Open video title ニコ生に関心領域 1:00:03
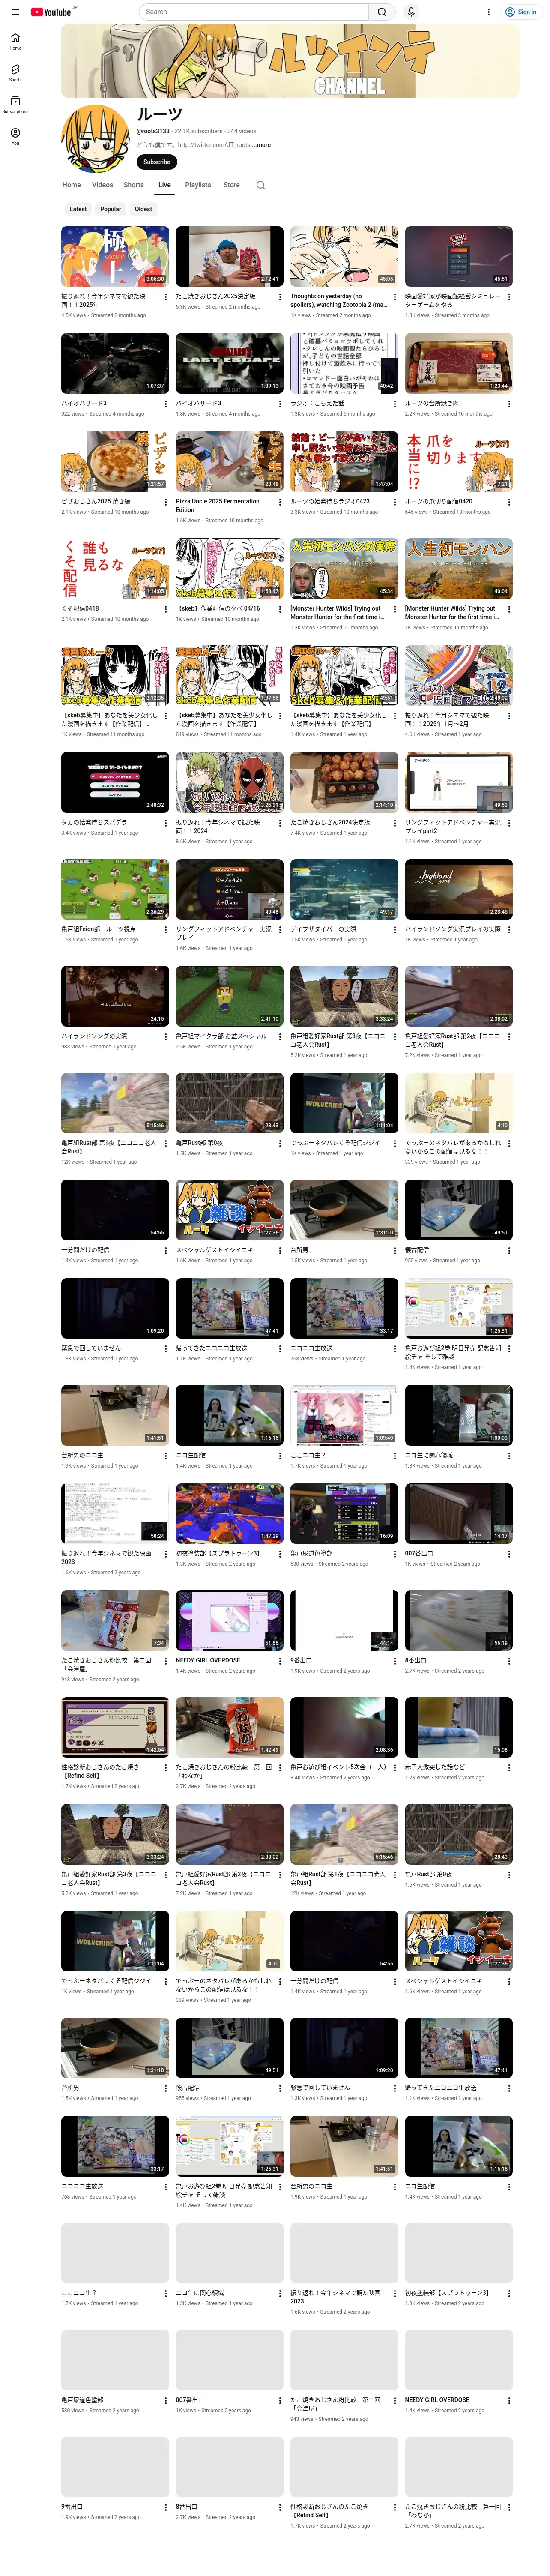 pyautogui.click(x=429, y=1456)
